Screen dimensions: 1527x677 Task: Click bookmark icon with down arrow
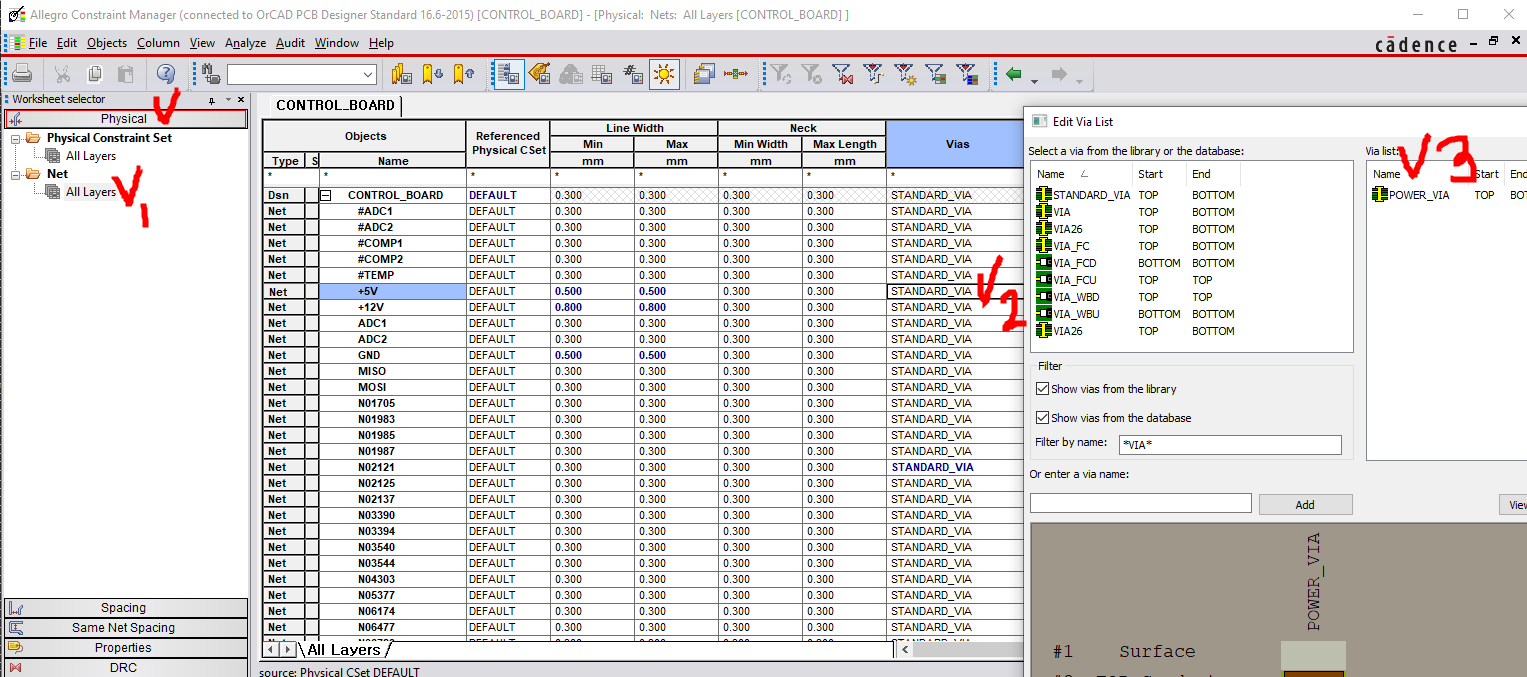[433, 74]
